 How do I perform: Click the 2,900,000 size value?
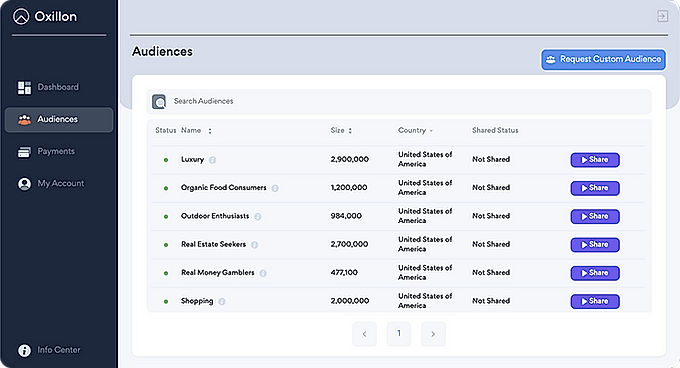click(350, 160)
